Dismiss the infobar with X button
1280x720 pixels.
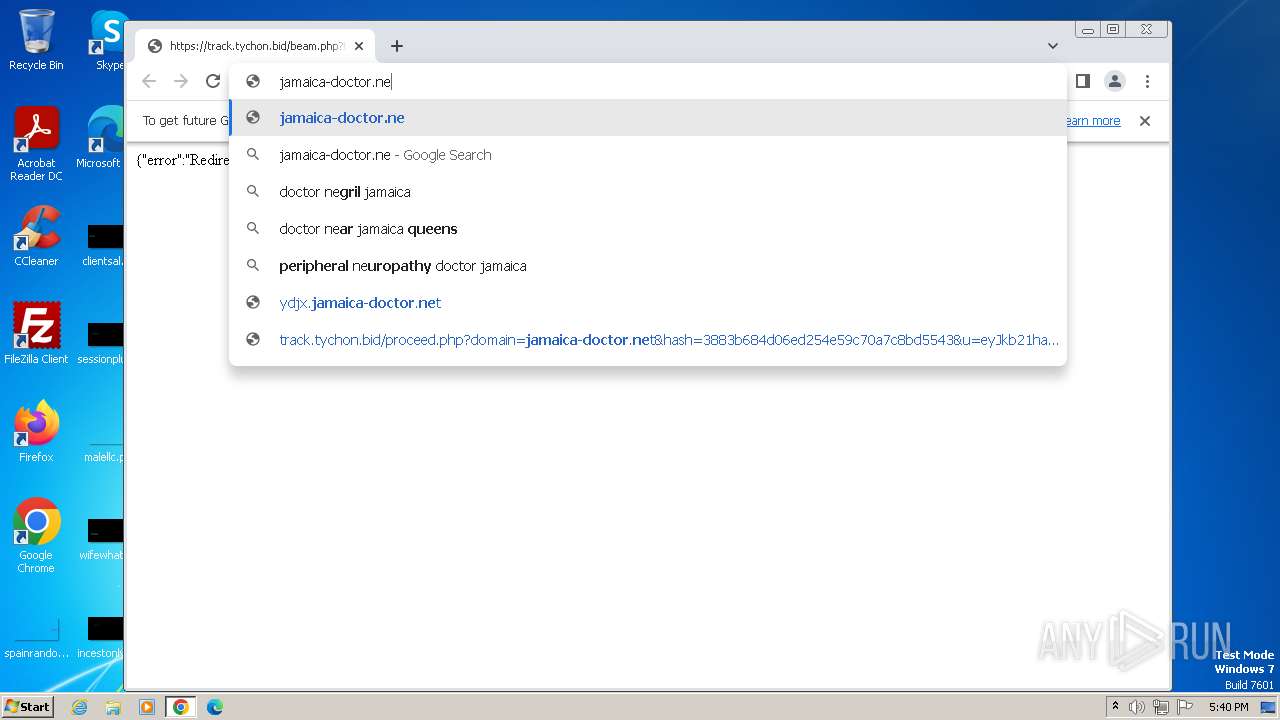1145,121
